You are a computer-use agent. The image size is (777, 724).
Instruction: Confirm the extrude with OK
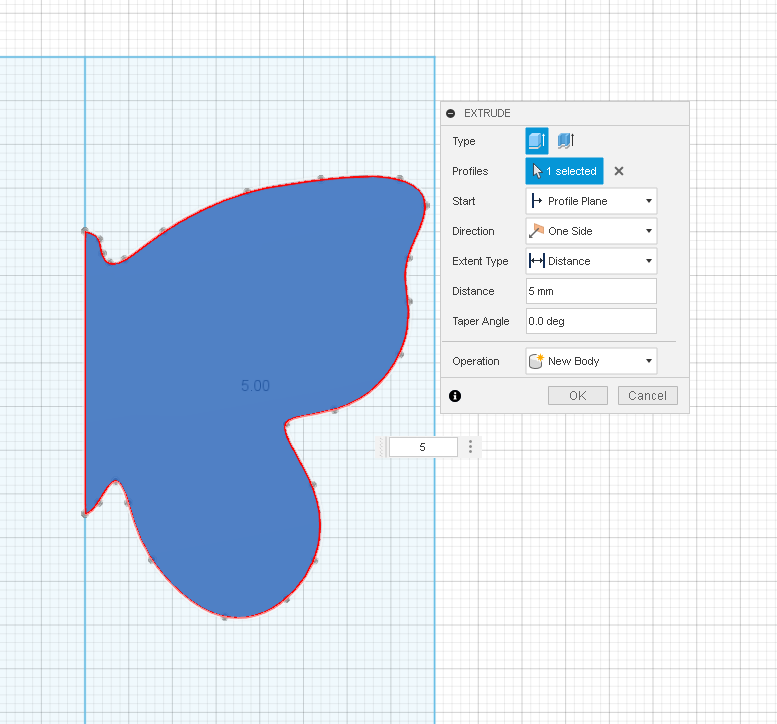point(578,395)
